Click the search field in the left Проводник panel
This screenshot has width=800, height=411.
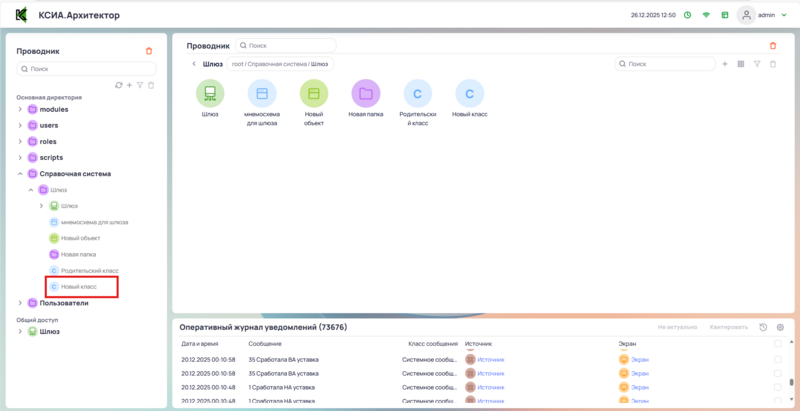click(x=87, y=69)
